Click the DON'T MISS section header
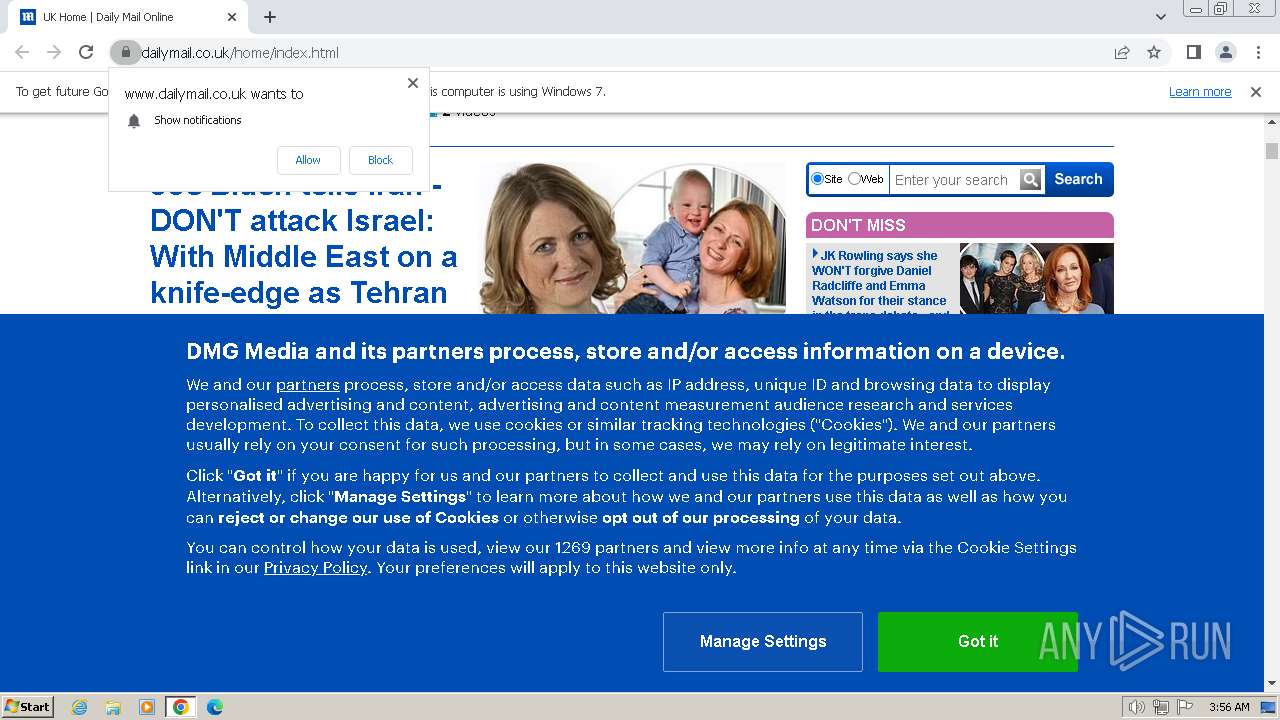 960,225
